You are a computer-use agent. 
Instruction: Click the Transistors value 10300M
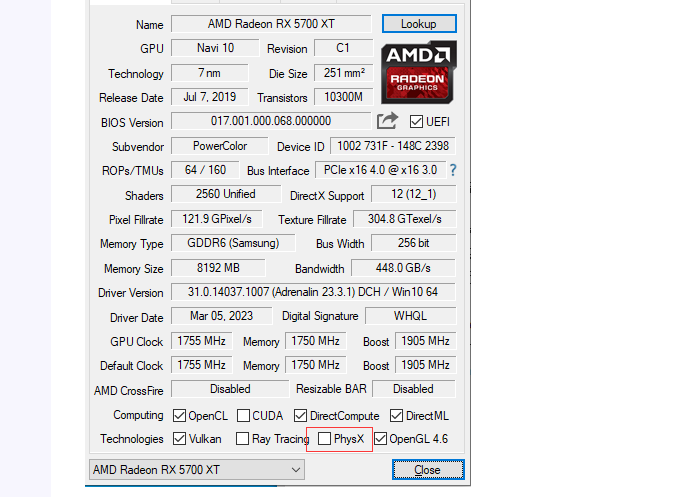coord(343,97)
